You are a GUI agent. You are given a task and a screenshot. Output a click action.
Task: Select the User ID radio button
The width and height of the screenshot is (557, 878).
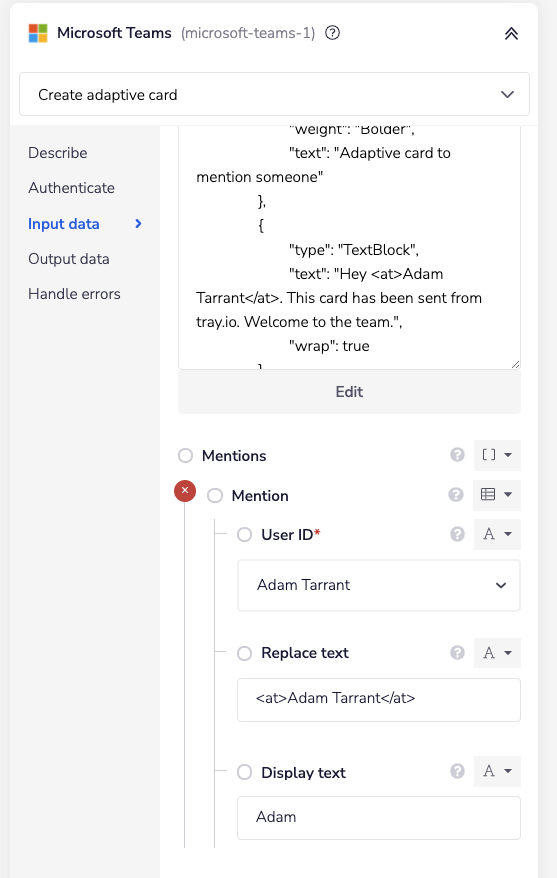coord(245,535)
